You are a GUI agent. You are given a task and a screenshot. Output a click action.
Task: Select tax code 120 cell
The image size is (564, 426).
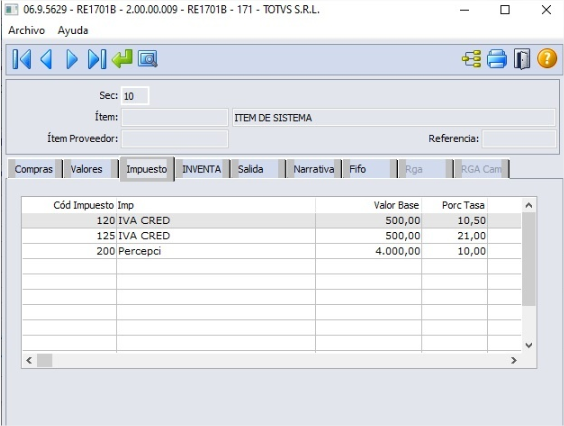[69, 220]
